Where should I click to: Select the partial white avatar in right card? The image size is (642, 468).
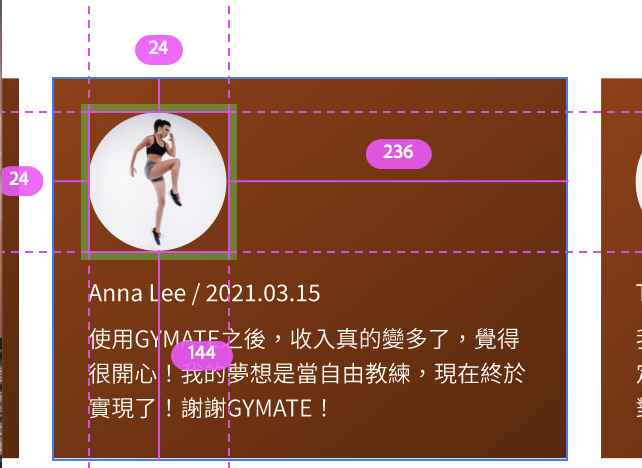pyautogui.click(x=639, y=181)
